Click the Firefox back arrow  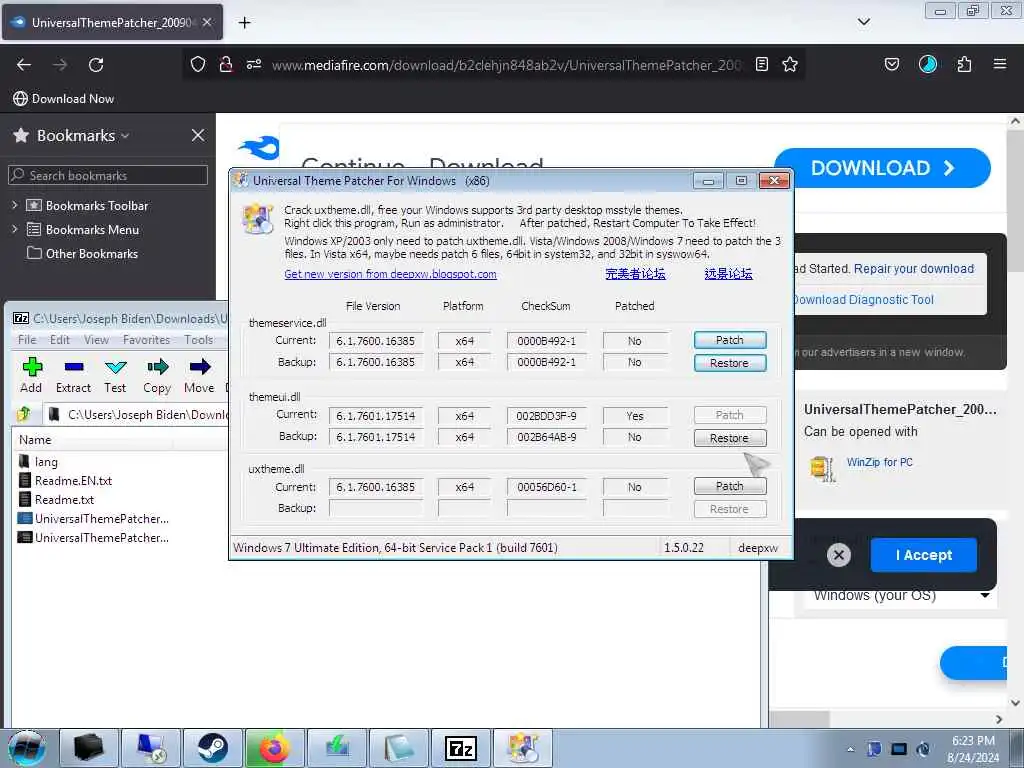(x=24, y=65)
